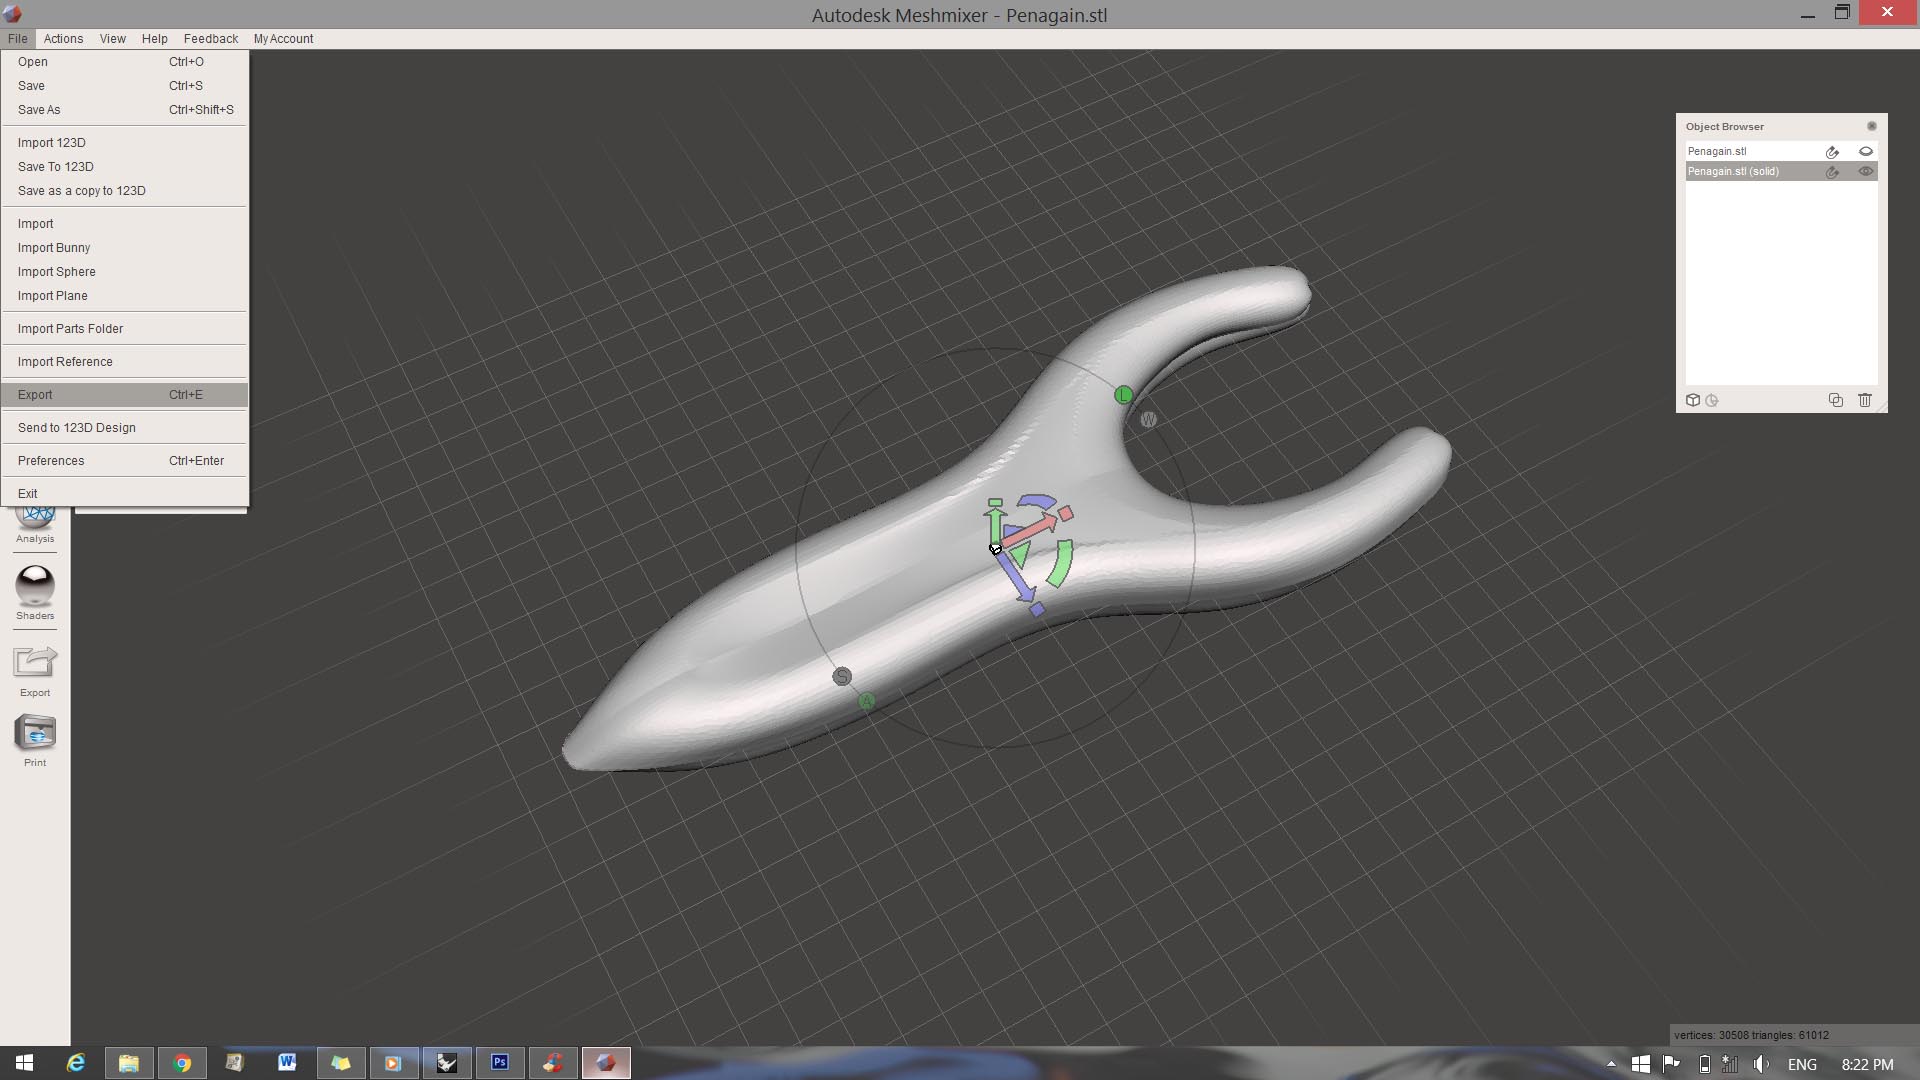The width and height of the screenshot is (1920, 1080).
Task: Delete the selected object with trash icon
Action: (1864, 400)
